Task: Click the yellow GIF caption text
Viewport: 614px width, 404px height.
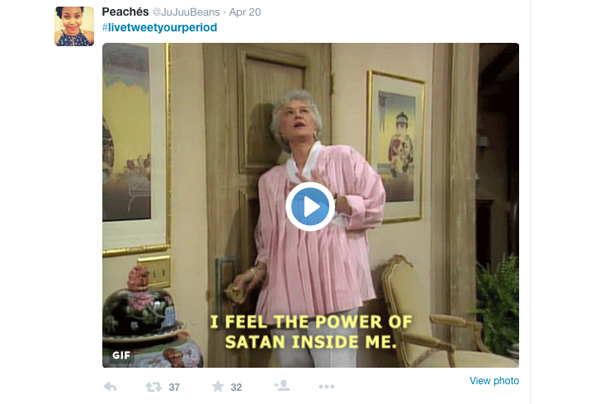Action: (311, 332)
